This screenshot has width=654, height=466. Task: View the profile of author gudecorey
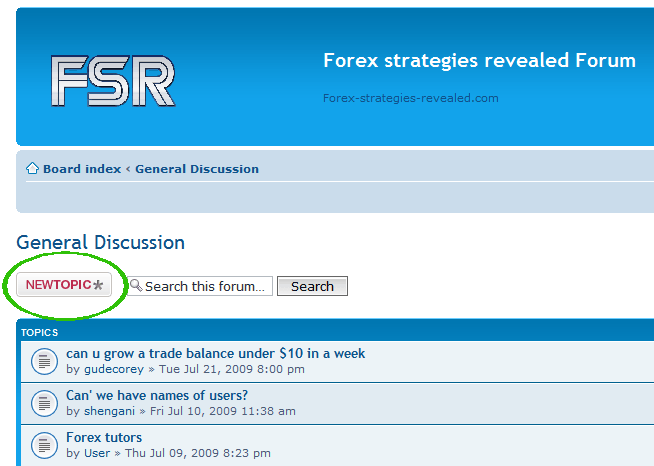tap(114, 369)
